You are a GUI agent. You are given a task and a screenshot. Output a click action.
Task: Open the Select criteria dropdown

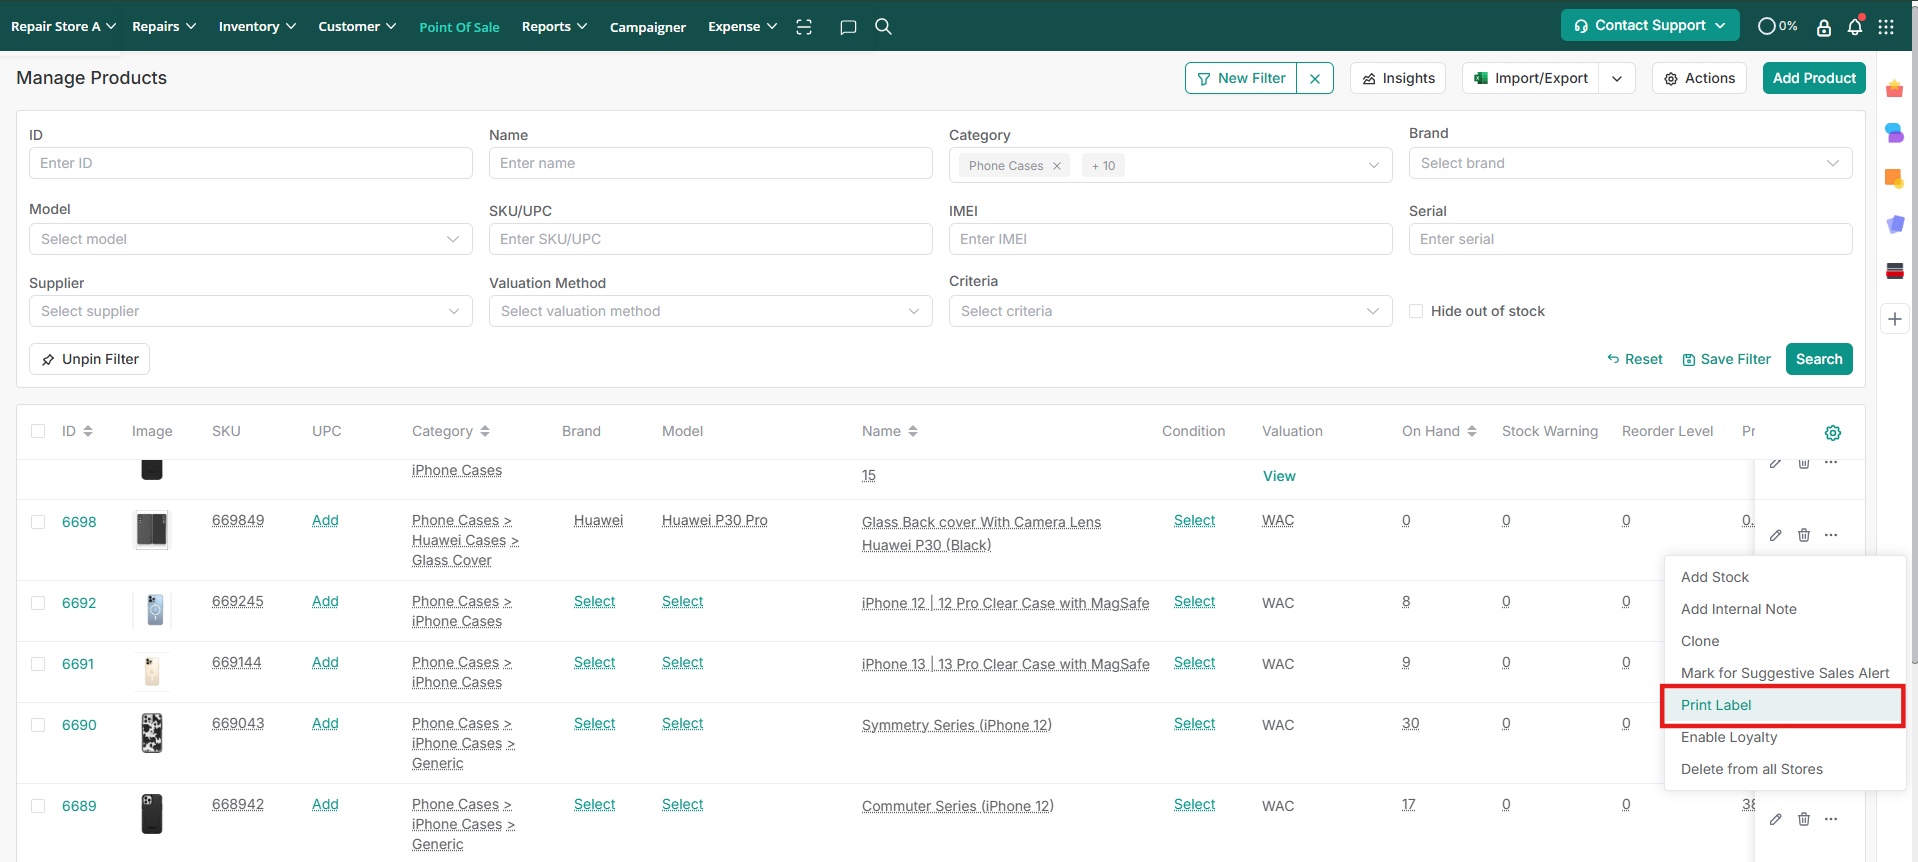pyautogui.click(x=1170, y=311)
